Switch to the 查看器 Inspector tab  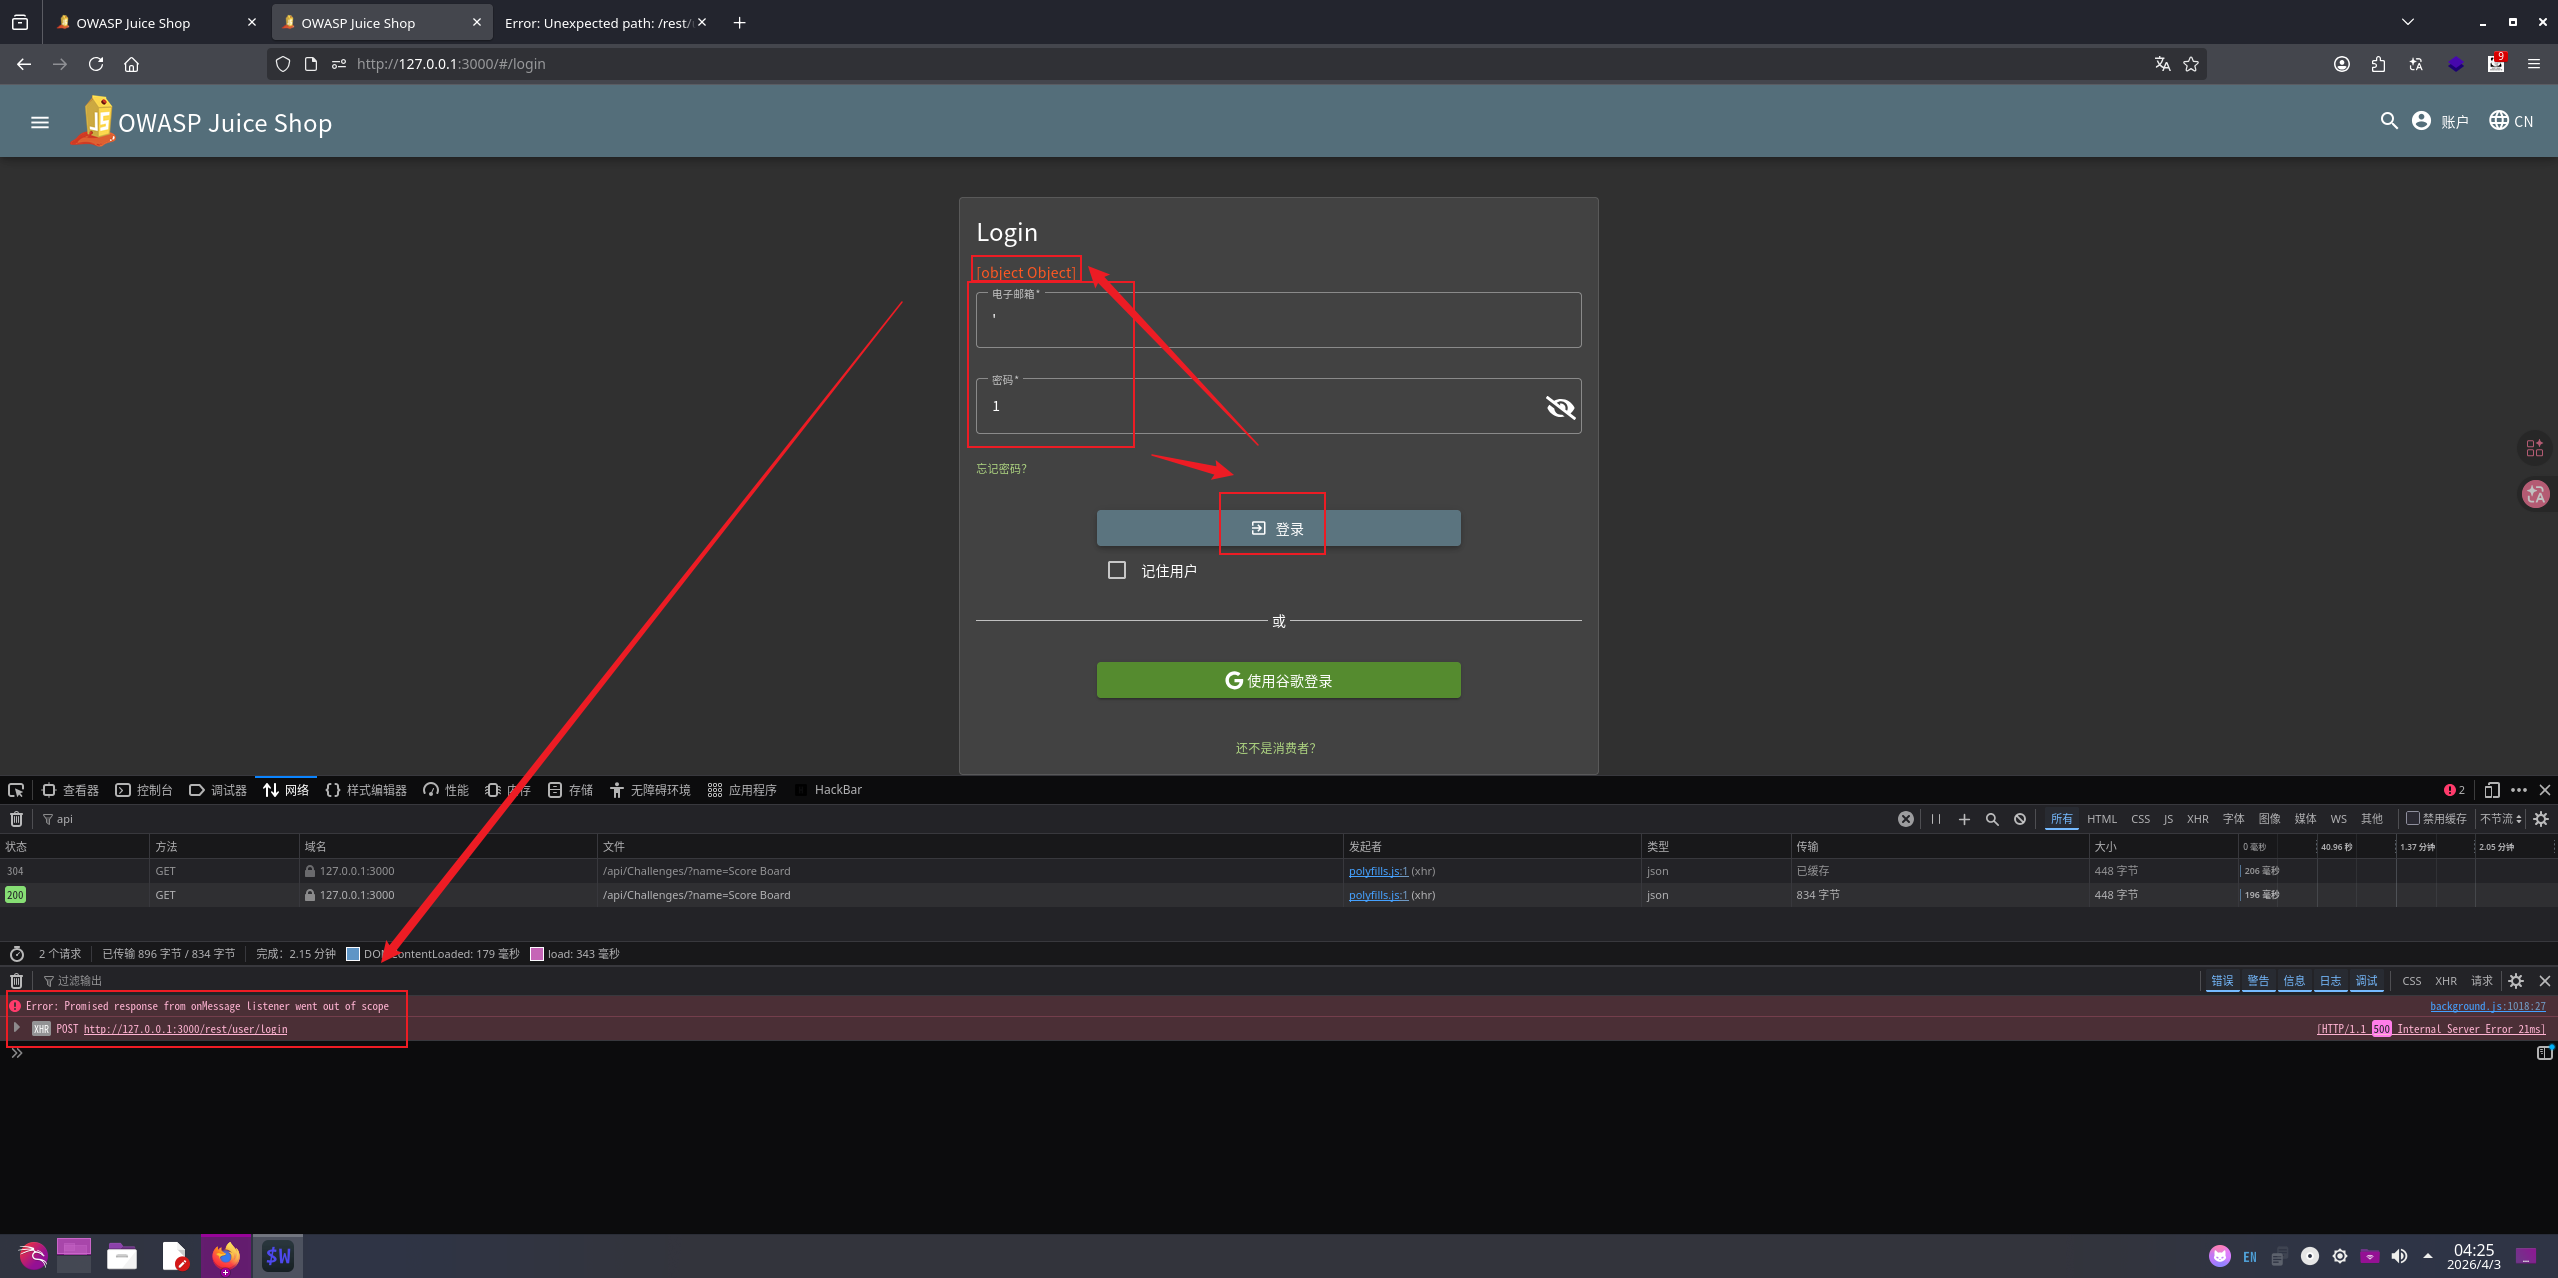pos(70,790)
